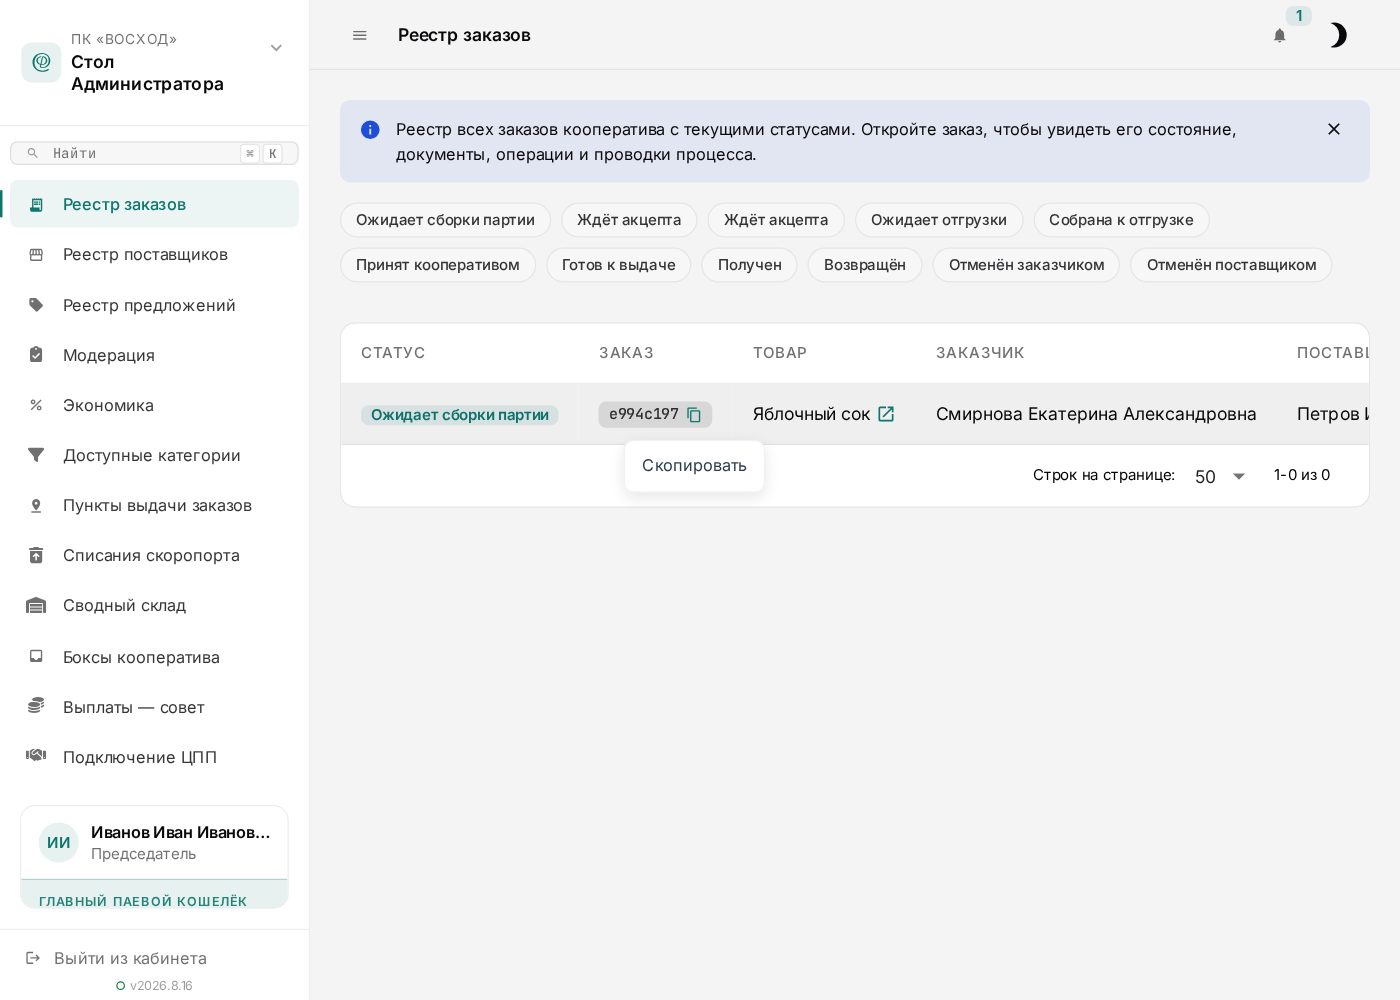Click Сводный склад warehouse icon
The width and height of the screenshot is (1400, 1000).
coord(36,605)
